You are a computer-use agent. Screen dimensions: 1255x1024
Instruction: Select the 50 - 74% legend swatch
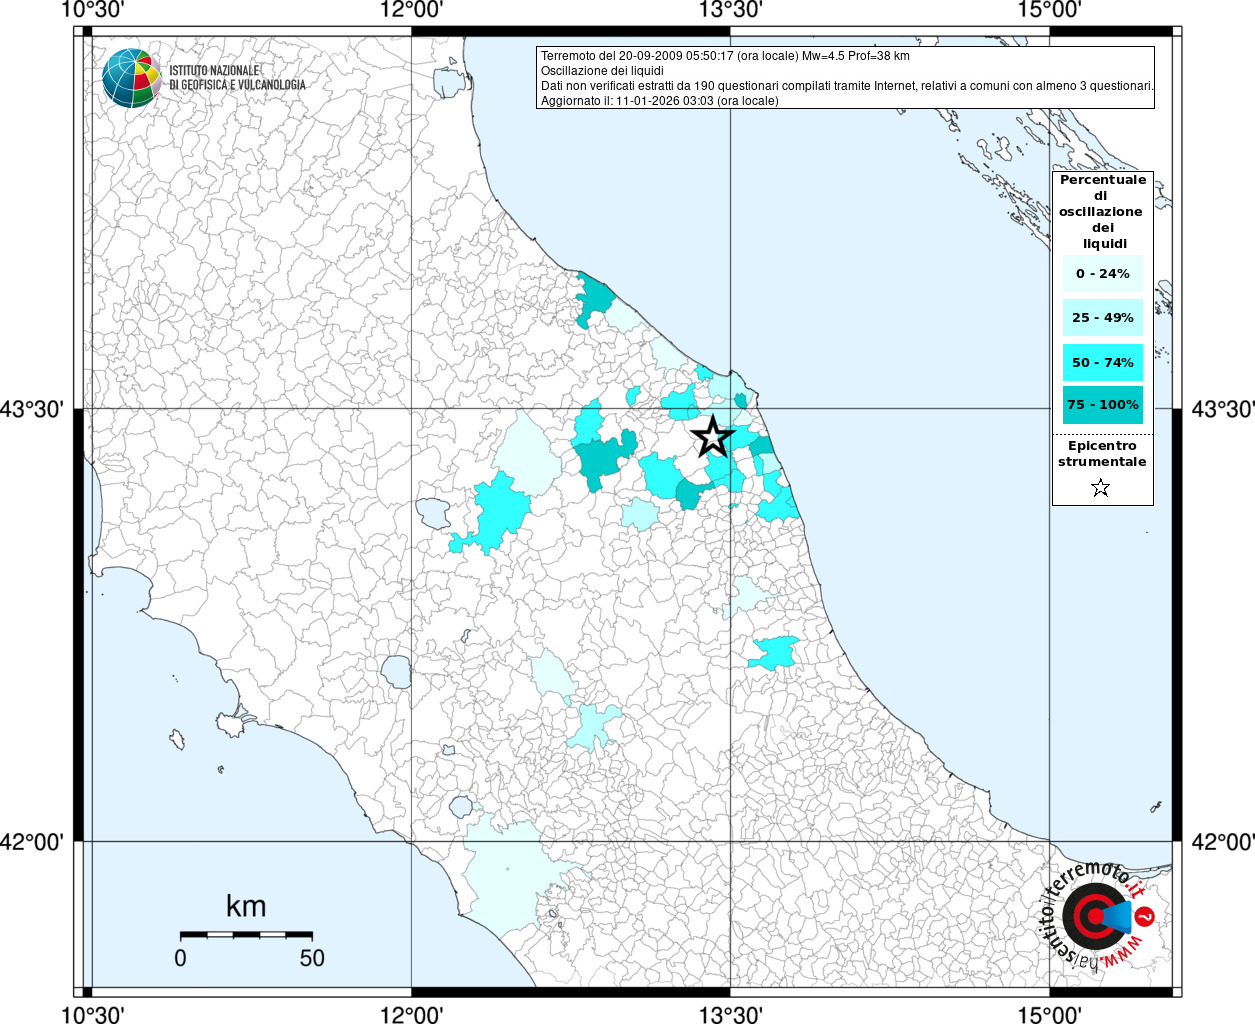point(1102,362)
